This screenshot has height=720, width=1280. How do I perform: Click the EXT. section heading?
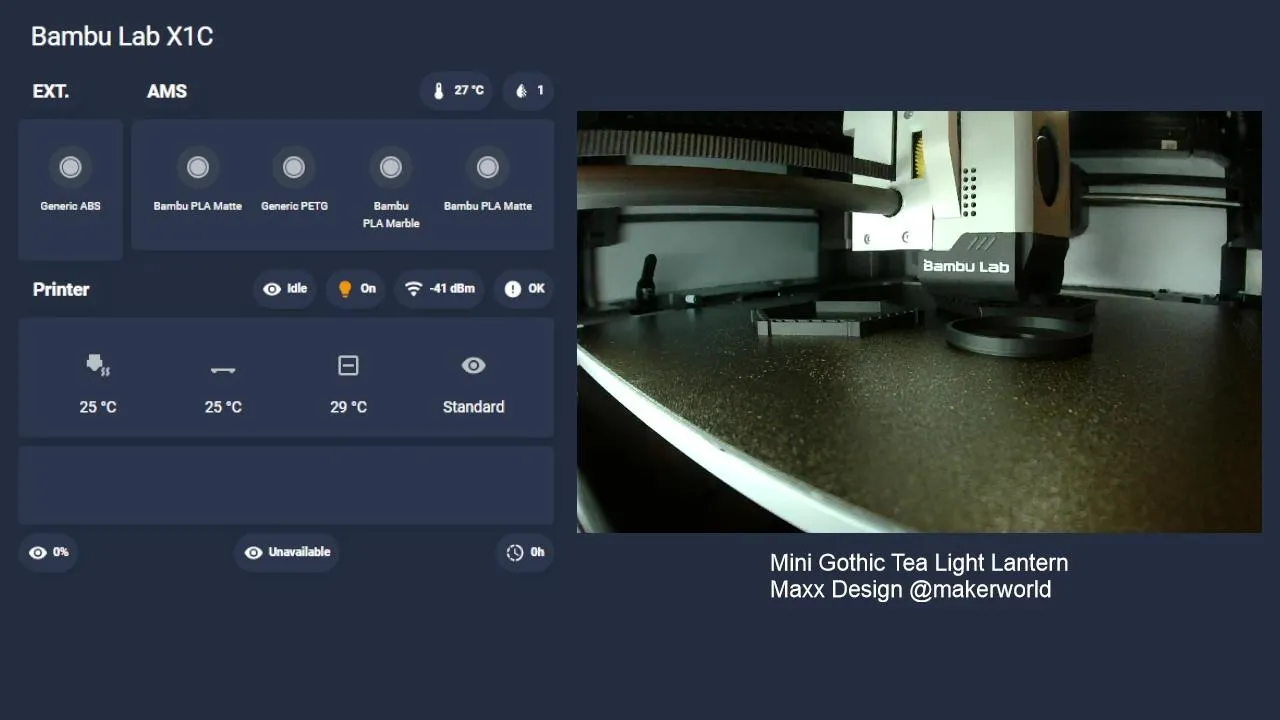[51, 91]
